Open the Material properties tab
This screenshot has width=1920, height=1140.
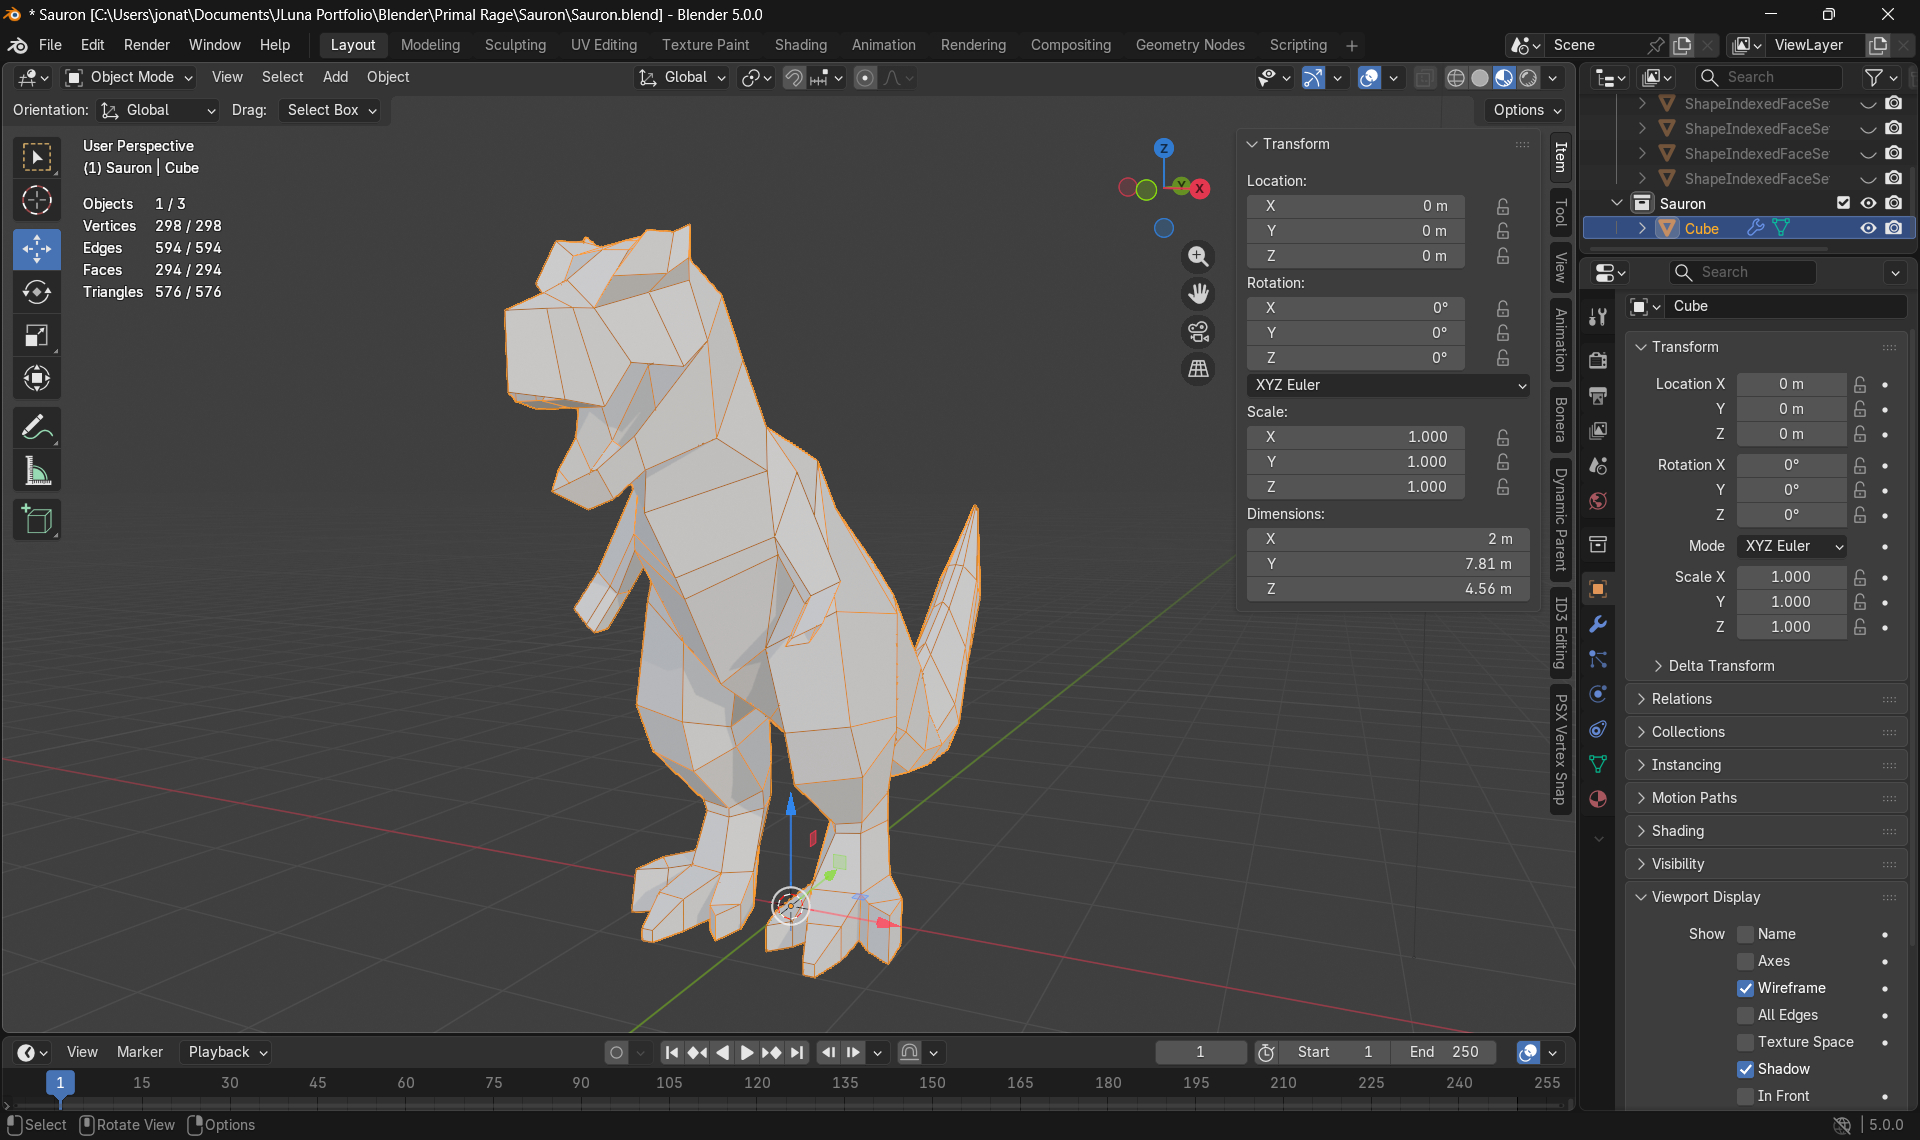point(1598,799)
